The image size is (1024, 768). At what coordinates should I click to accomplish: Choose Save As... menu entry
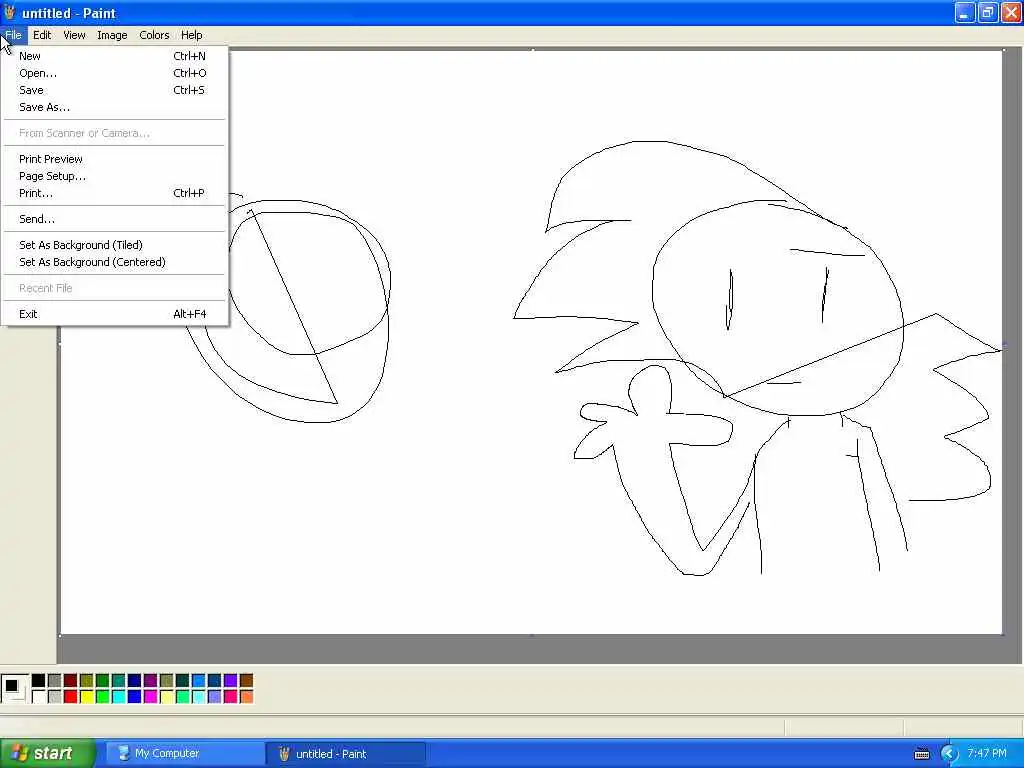coord(114,107)
